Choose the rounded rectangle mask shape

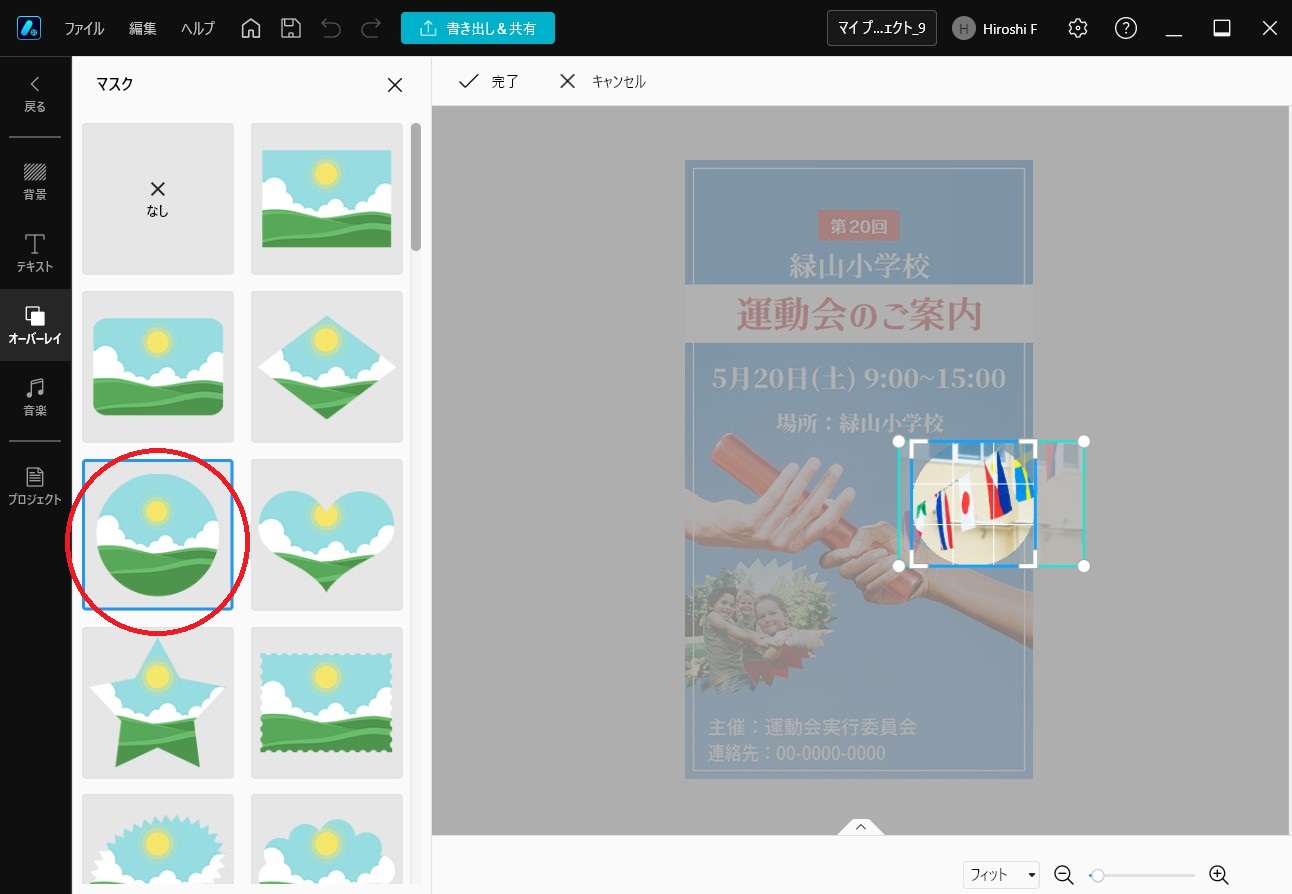point(158,367)
